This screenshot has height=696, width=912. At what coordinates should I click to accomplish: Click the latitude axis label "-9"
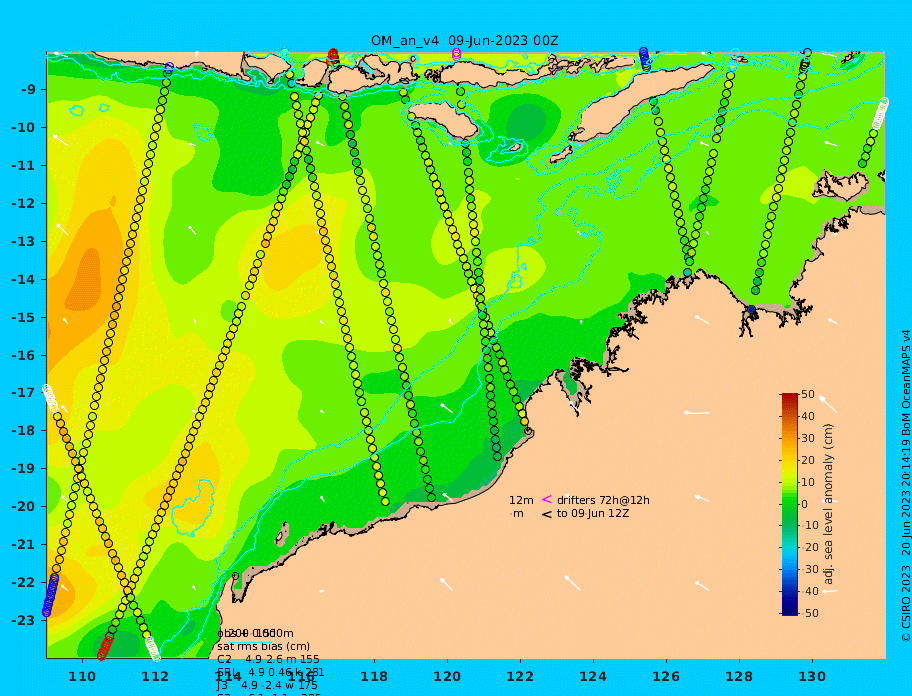(29, 90)
